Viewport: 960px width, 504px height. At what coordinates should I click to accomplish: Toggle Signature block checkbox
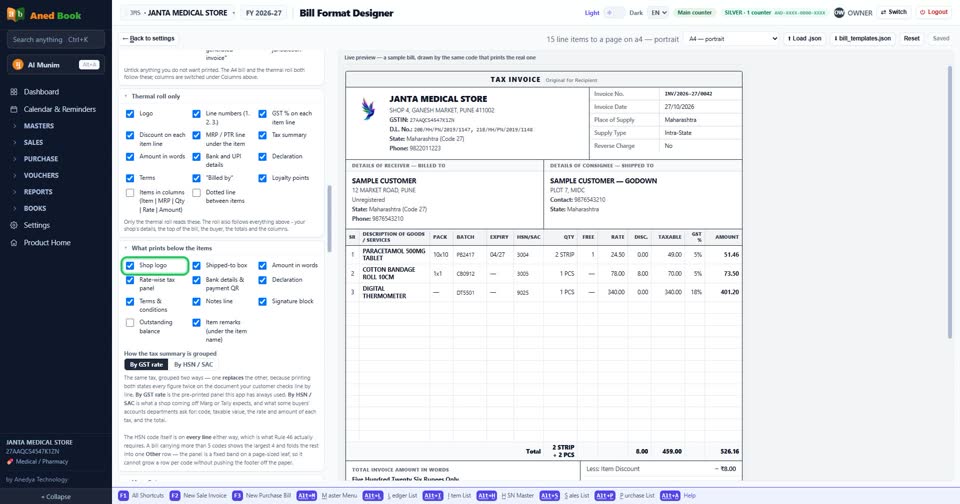(x=262, y=301)
